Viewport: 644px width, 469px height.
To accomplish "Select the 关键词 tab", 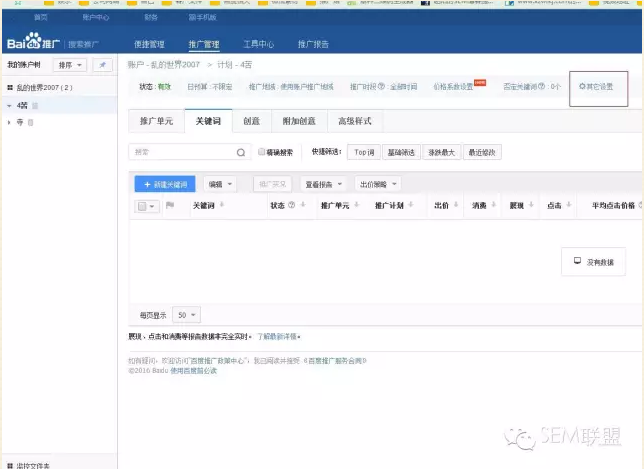I will coord(208,121).
